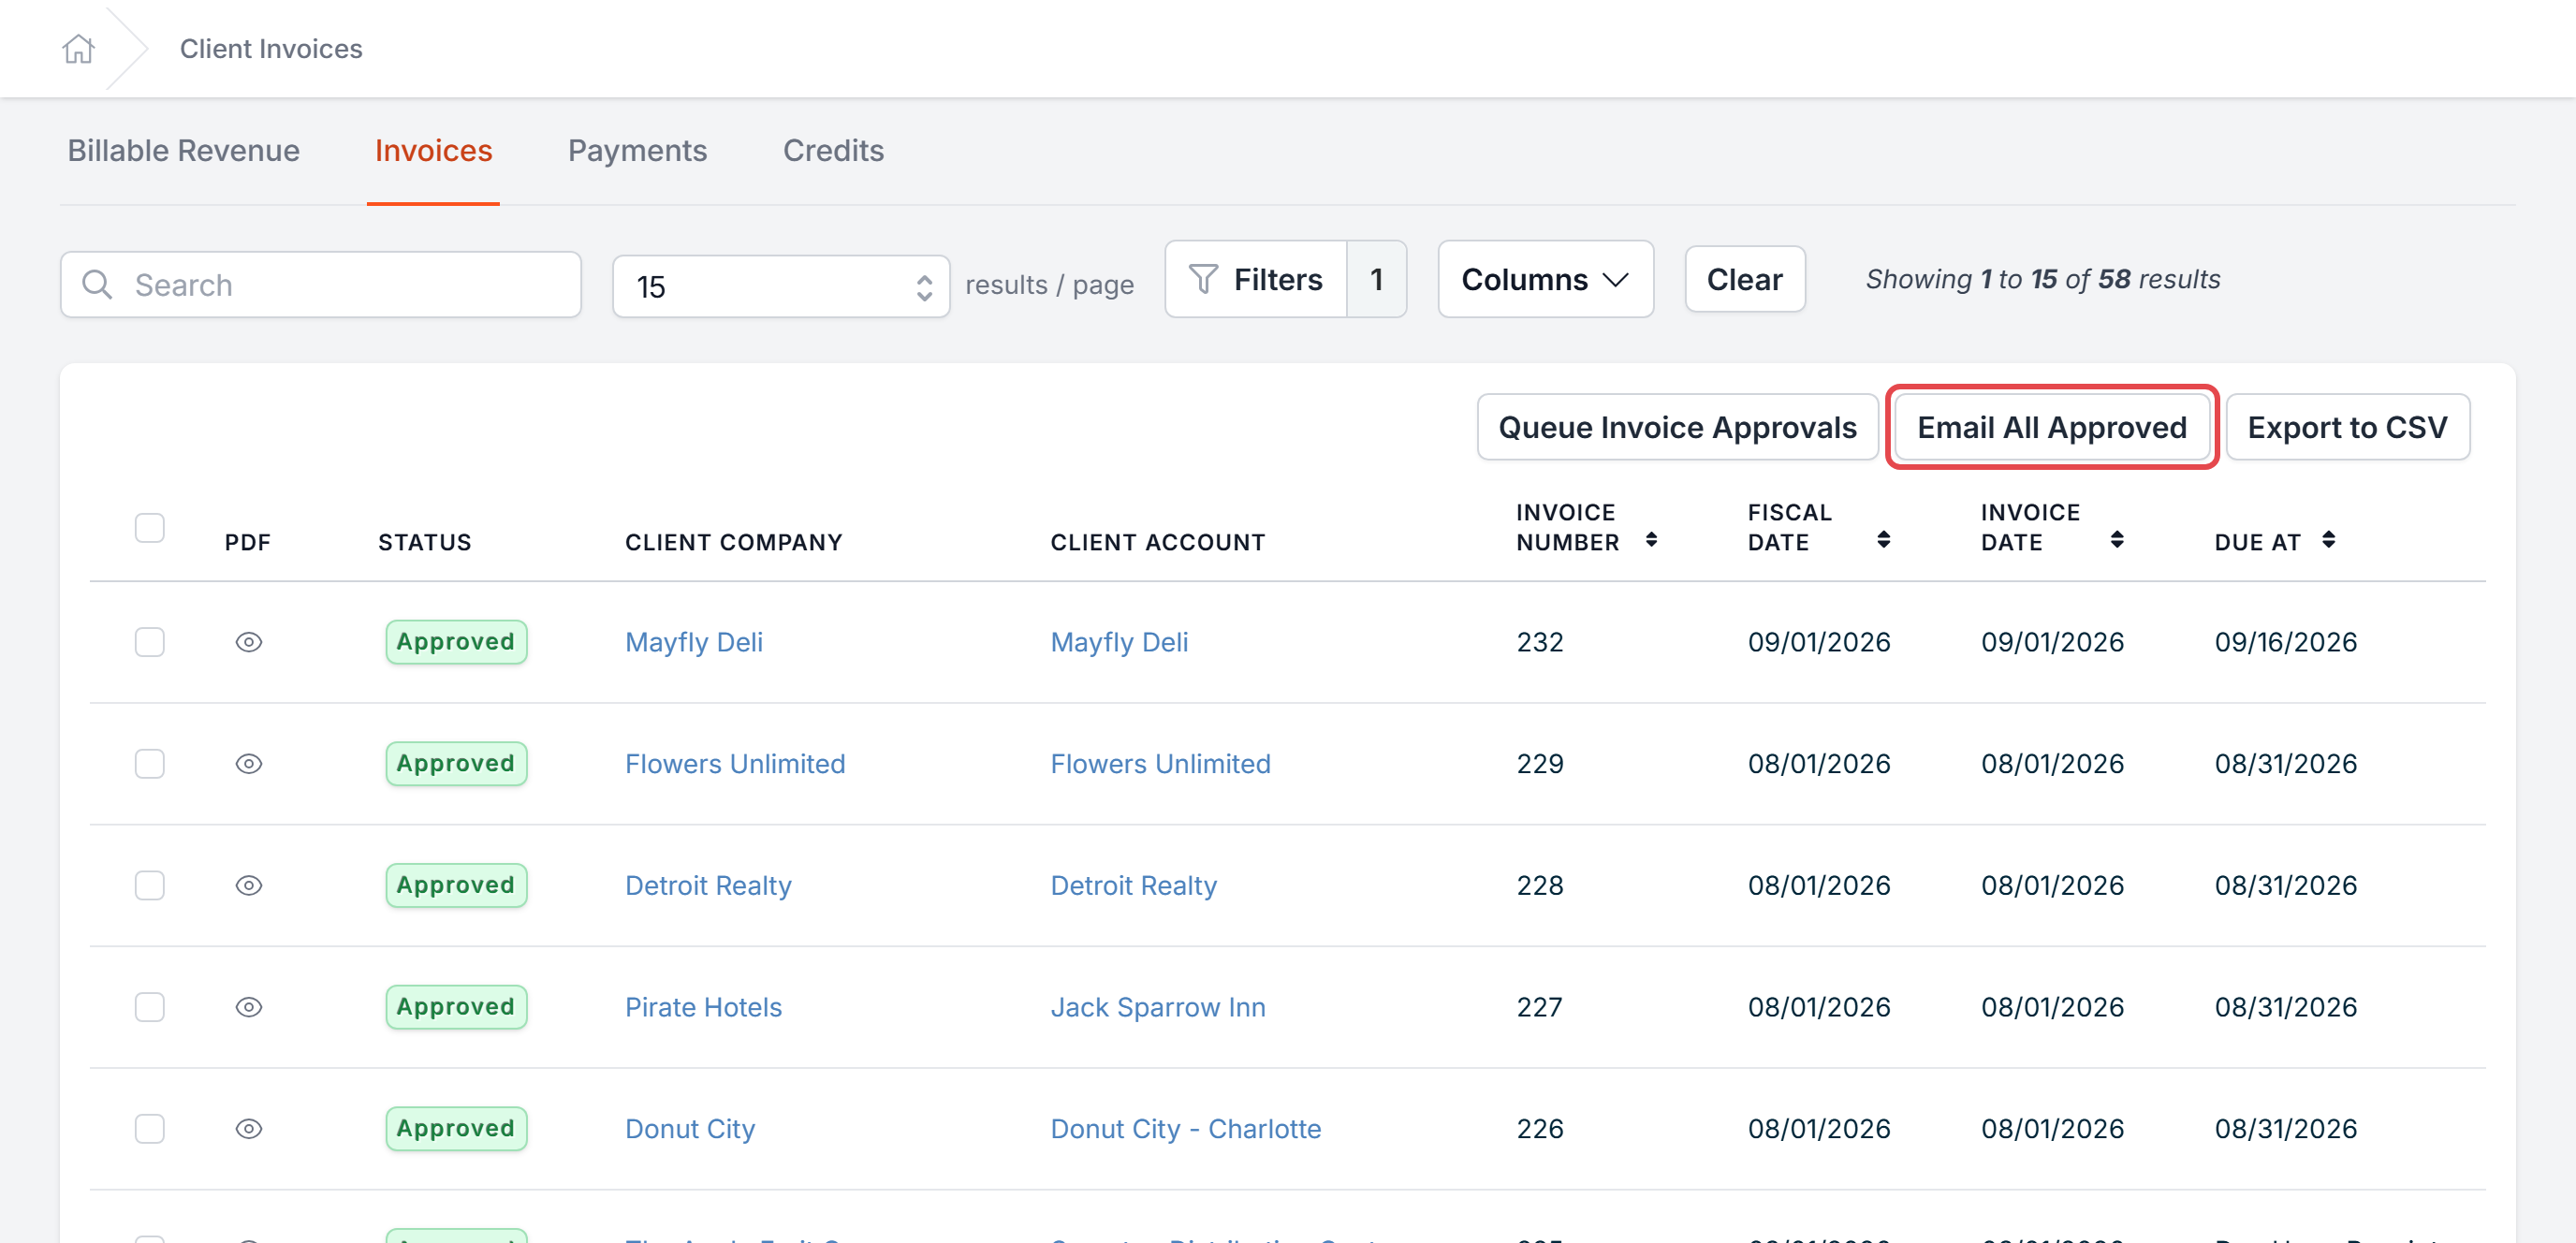The image size is (2576, 1243).
Task: Check the Mayfly Deli invoice row
Action: click(150, 642)
